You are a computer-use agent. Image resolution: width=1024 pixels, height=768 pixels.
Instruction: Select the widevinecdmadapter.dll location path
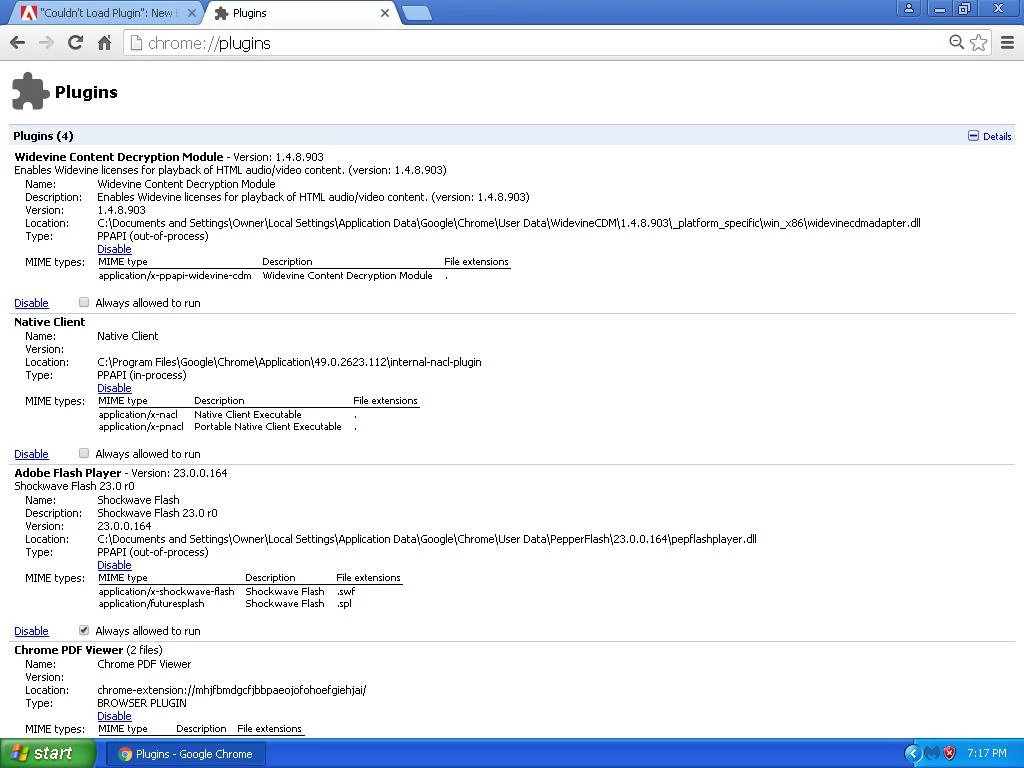click(509, 223)
